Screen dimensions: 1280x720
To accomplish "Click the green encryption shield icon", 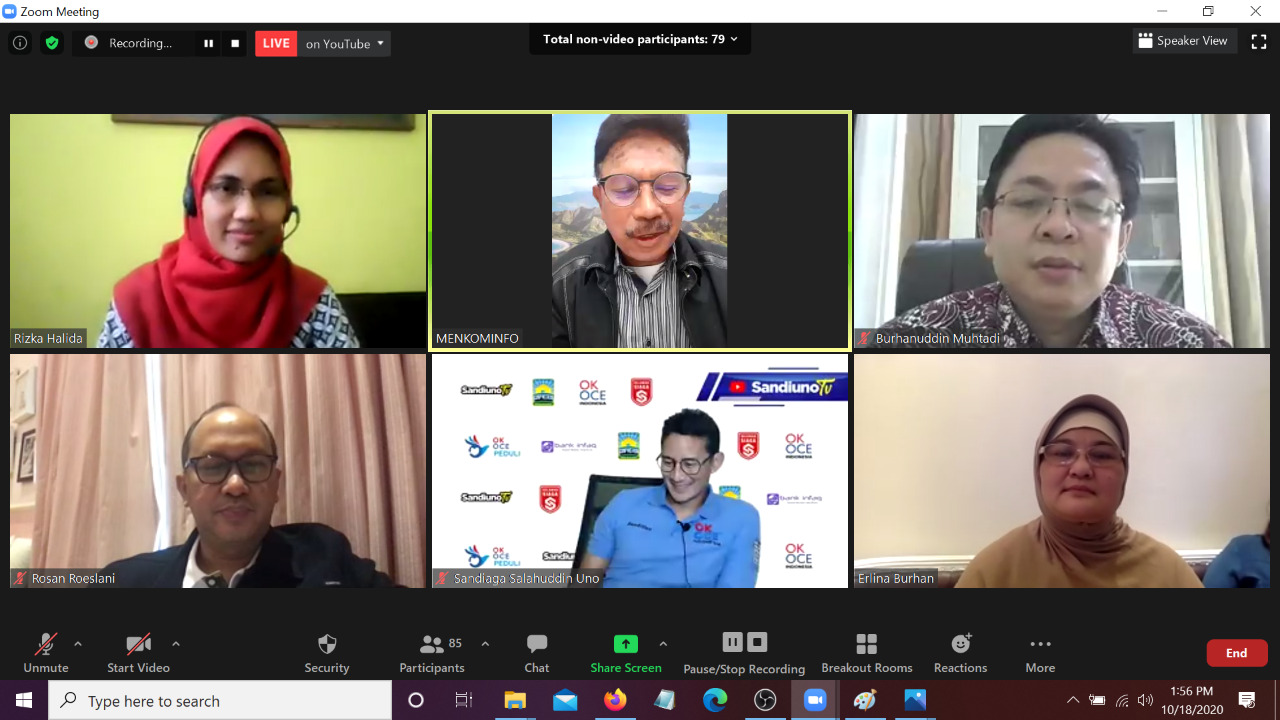I will (51, 43).
